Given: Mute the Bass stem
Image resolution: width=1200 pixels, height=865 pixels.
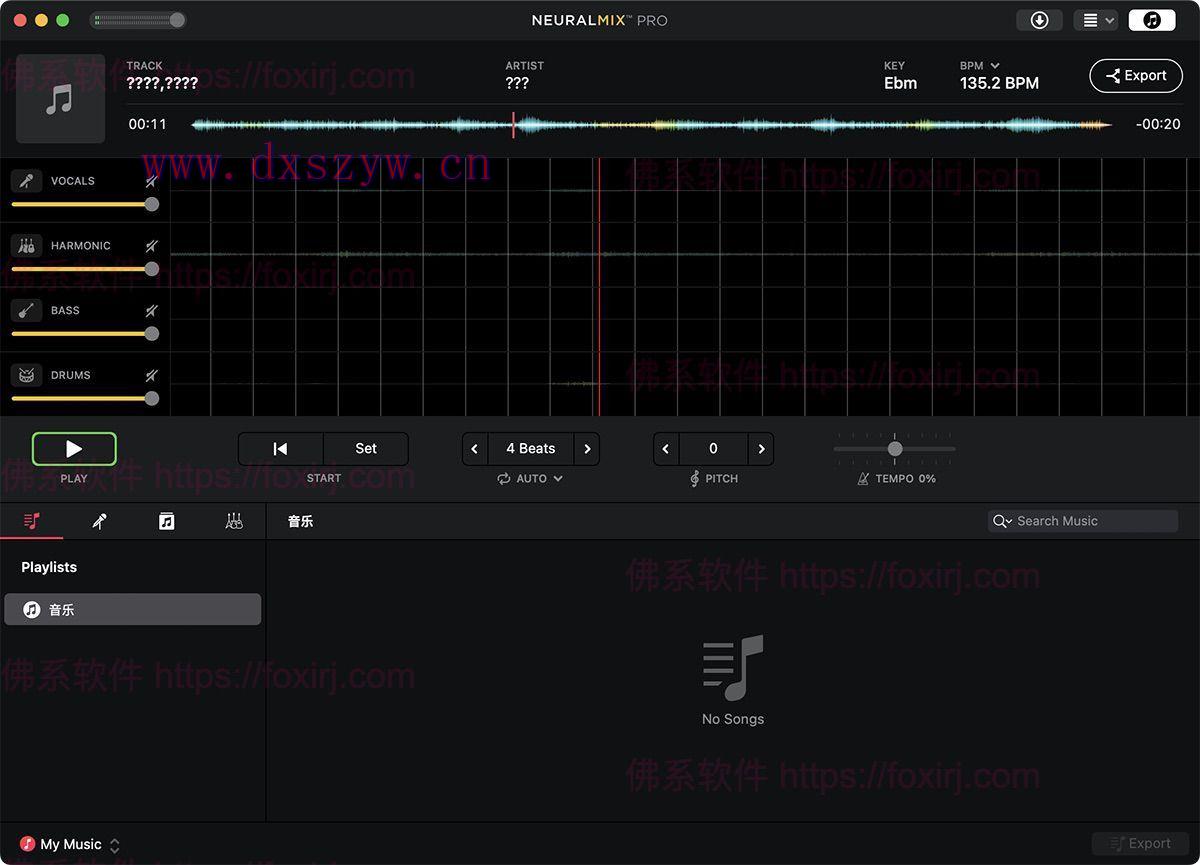Looking at the screenshot, I should pos(151,311).
